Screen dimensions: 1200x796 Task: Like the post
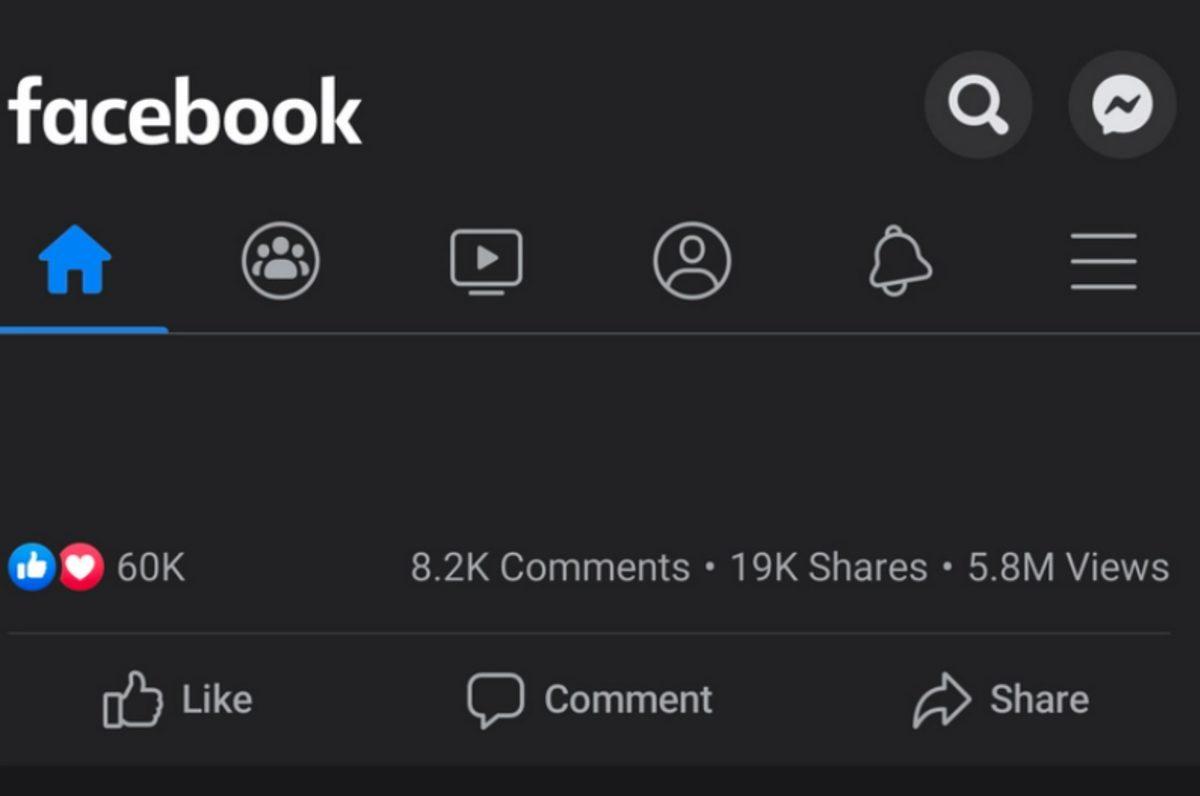coord(180,699)
